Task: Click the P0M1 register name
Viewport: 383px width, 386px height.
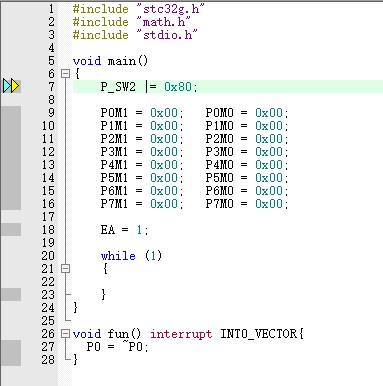Action: coord(114,113)
